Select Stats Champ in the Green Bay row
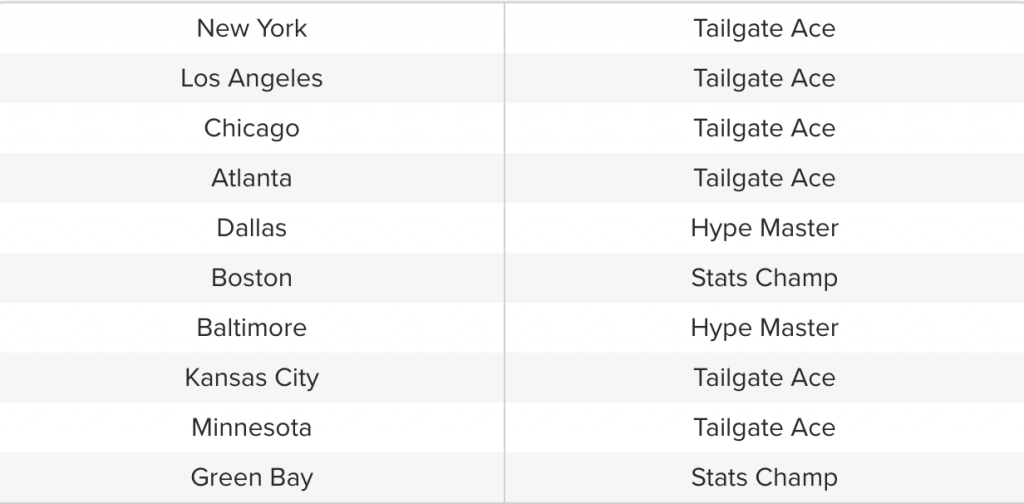Viewport: 1024px width, 504px height. point(764,478)
